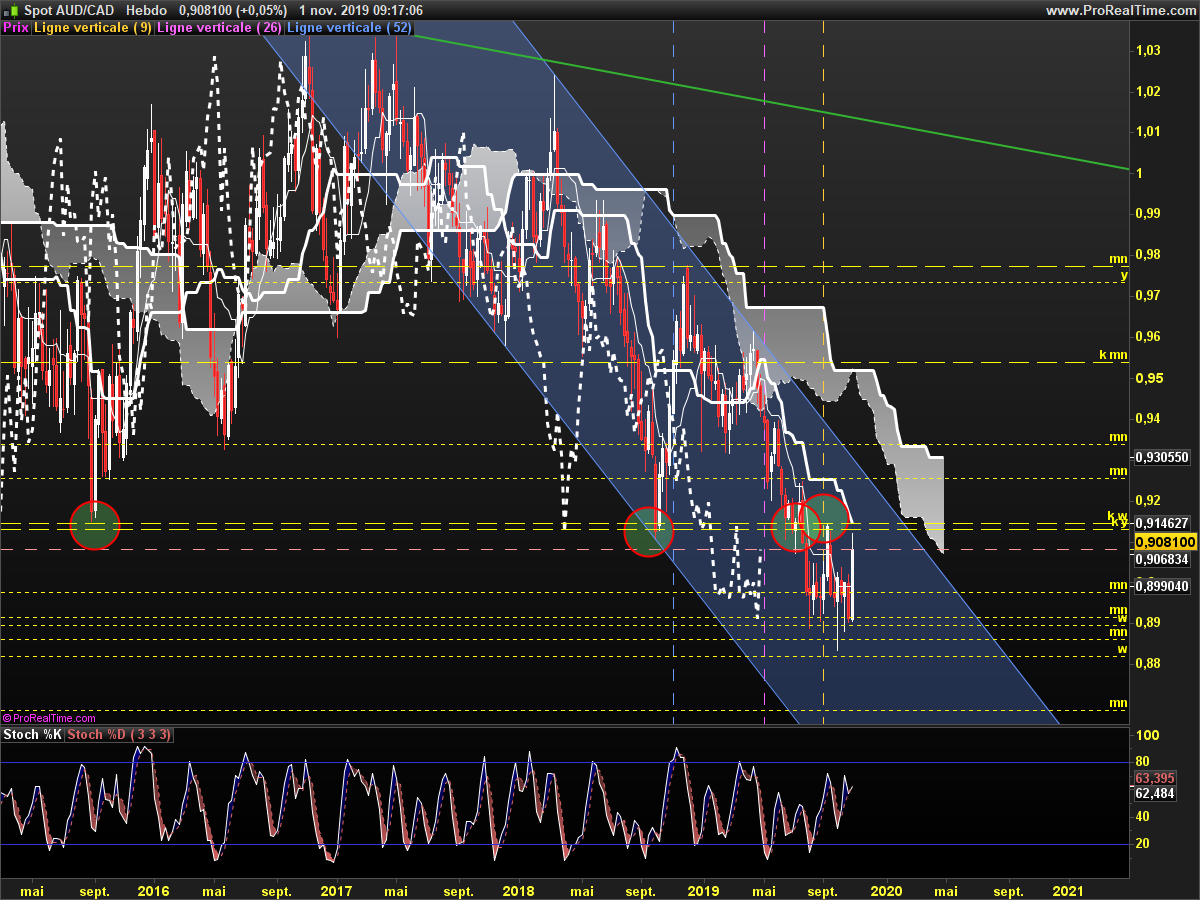Click the 1 nov. 2019 09:17:06 timestamp

[361, 10]
